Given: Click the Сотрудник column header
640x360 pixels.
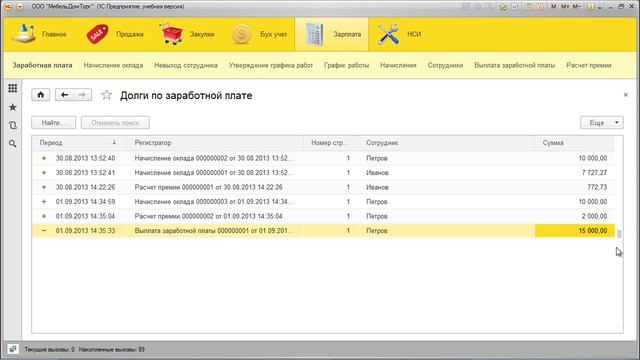Looking at the screenshot, I should [446, 143].
